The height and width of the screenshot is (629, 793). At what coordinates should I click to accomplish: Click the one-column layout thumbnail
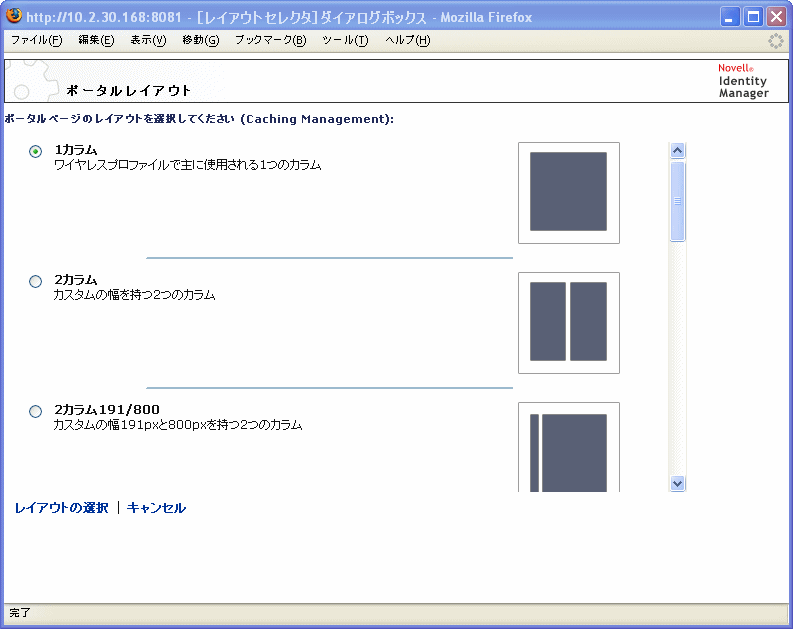[568, 193]
